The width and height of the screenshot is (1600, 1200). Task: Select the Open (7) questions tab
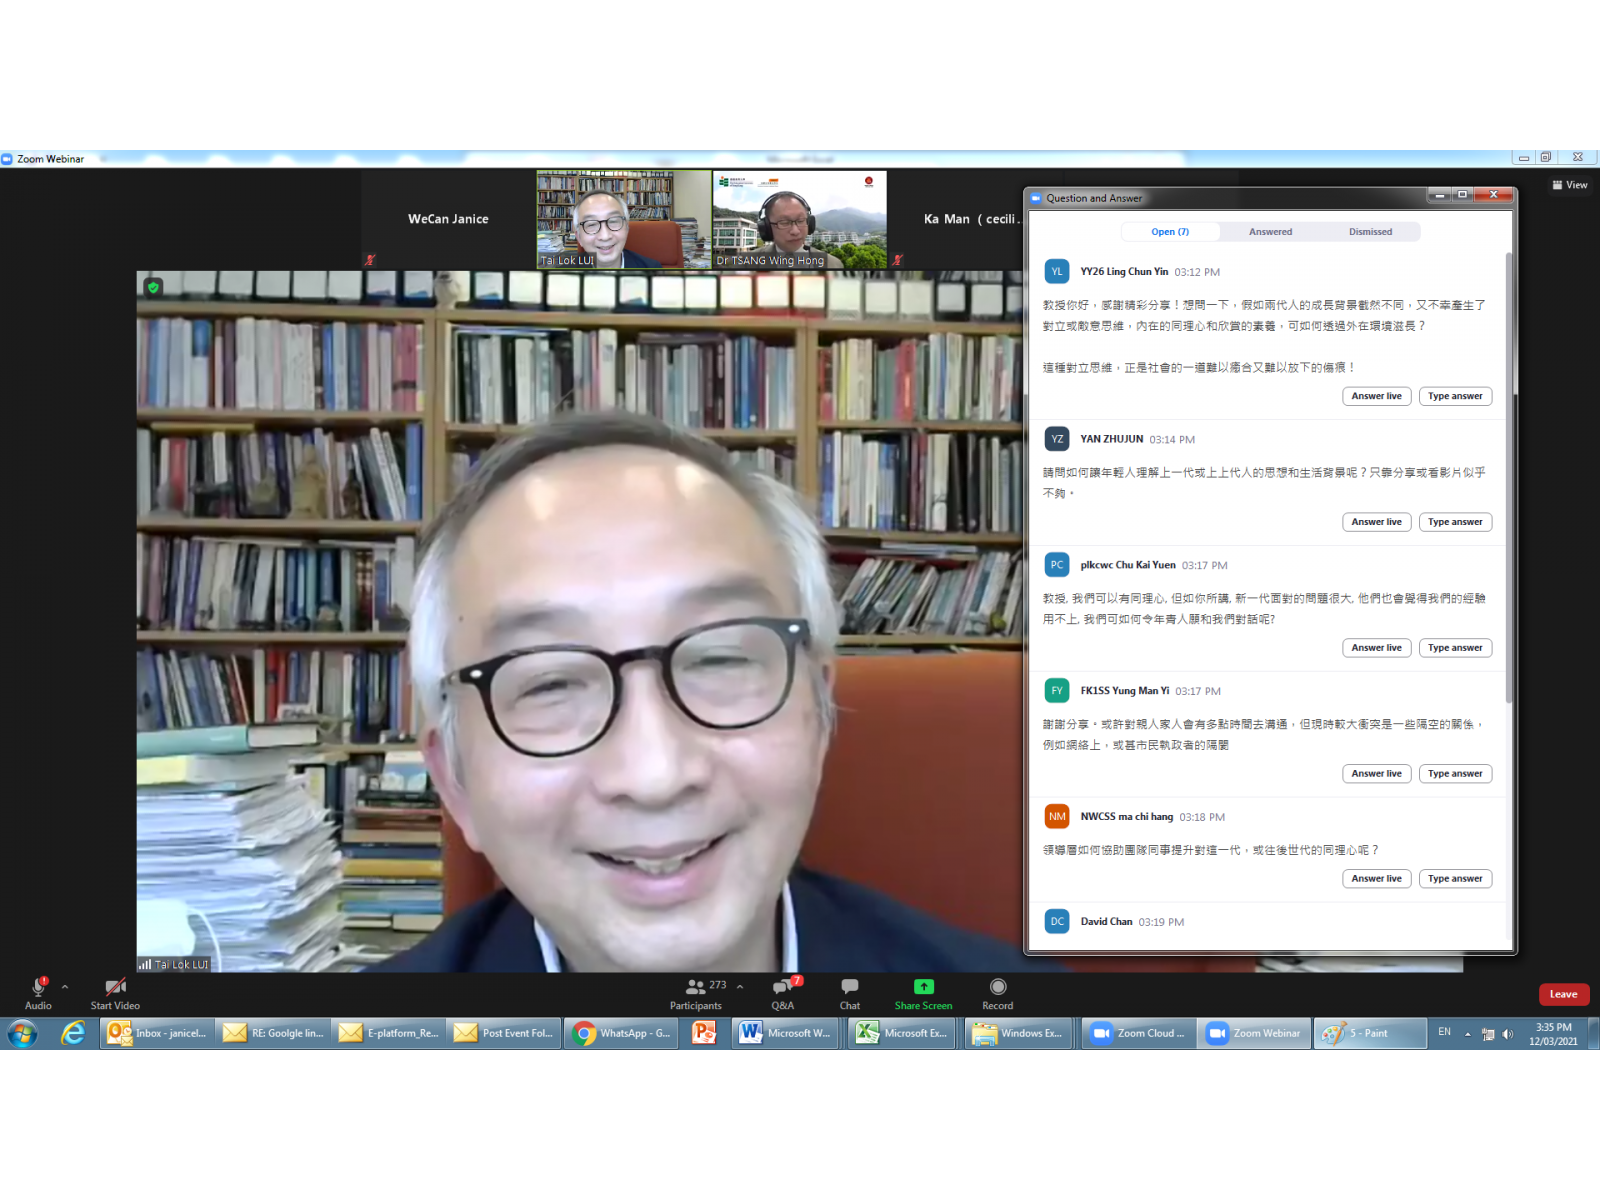coord(1170,232)
